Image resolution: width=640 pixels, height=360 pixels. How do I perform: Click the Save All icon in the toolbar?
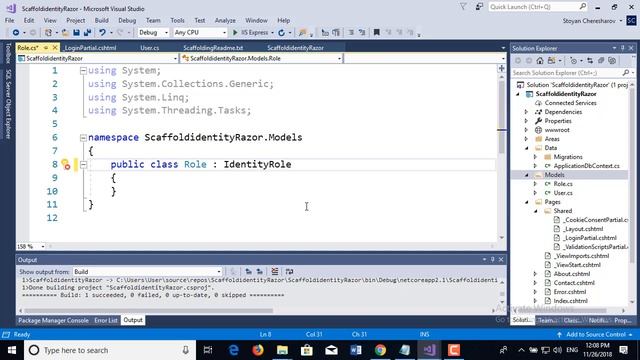pyautogui.click(x=87, y=32)
